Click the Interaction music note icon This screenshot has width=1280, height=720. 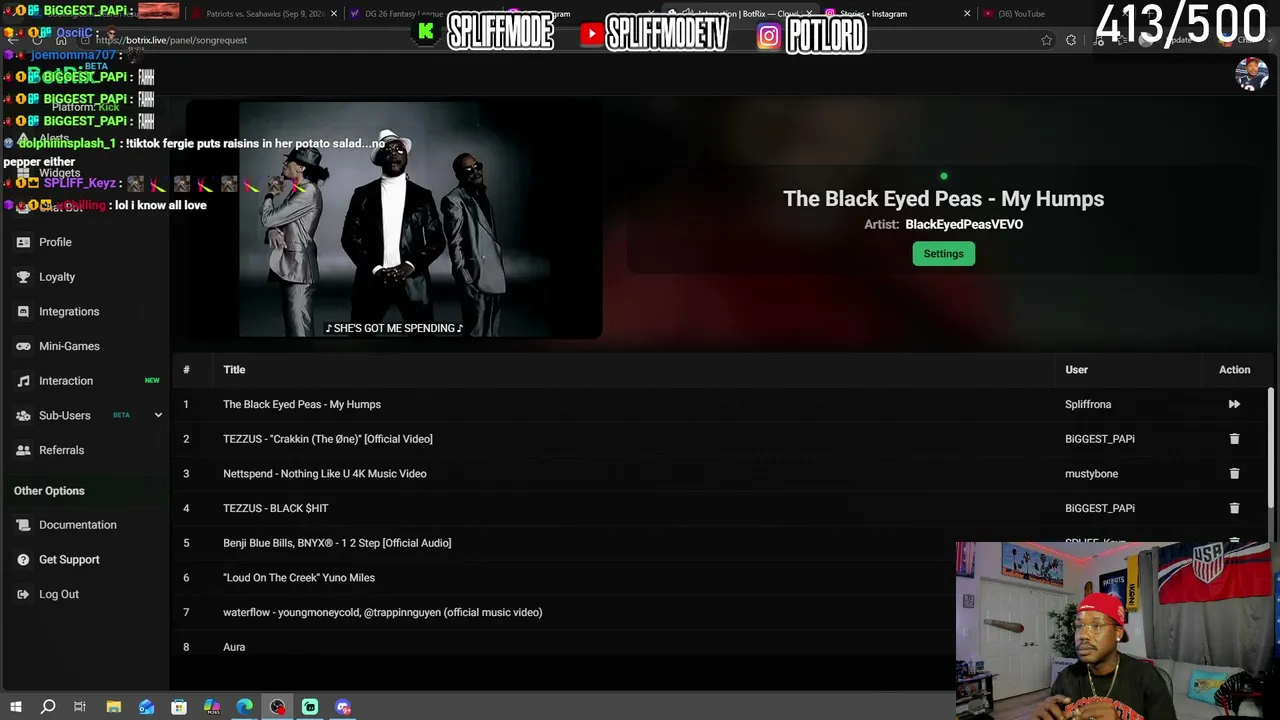23,381
